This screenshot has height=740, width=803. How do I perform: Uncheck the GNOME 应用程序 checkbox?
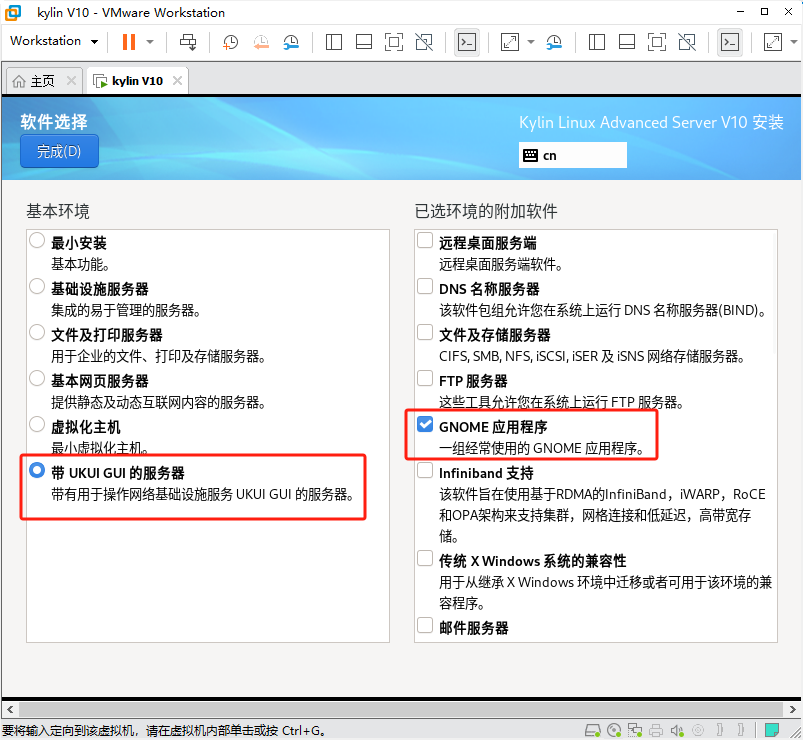pyautogui.click(x=425, y=425)
